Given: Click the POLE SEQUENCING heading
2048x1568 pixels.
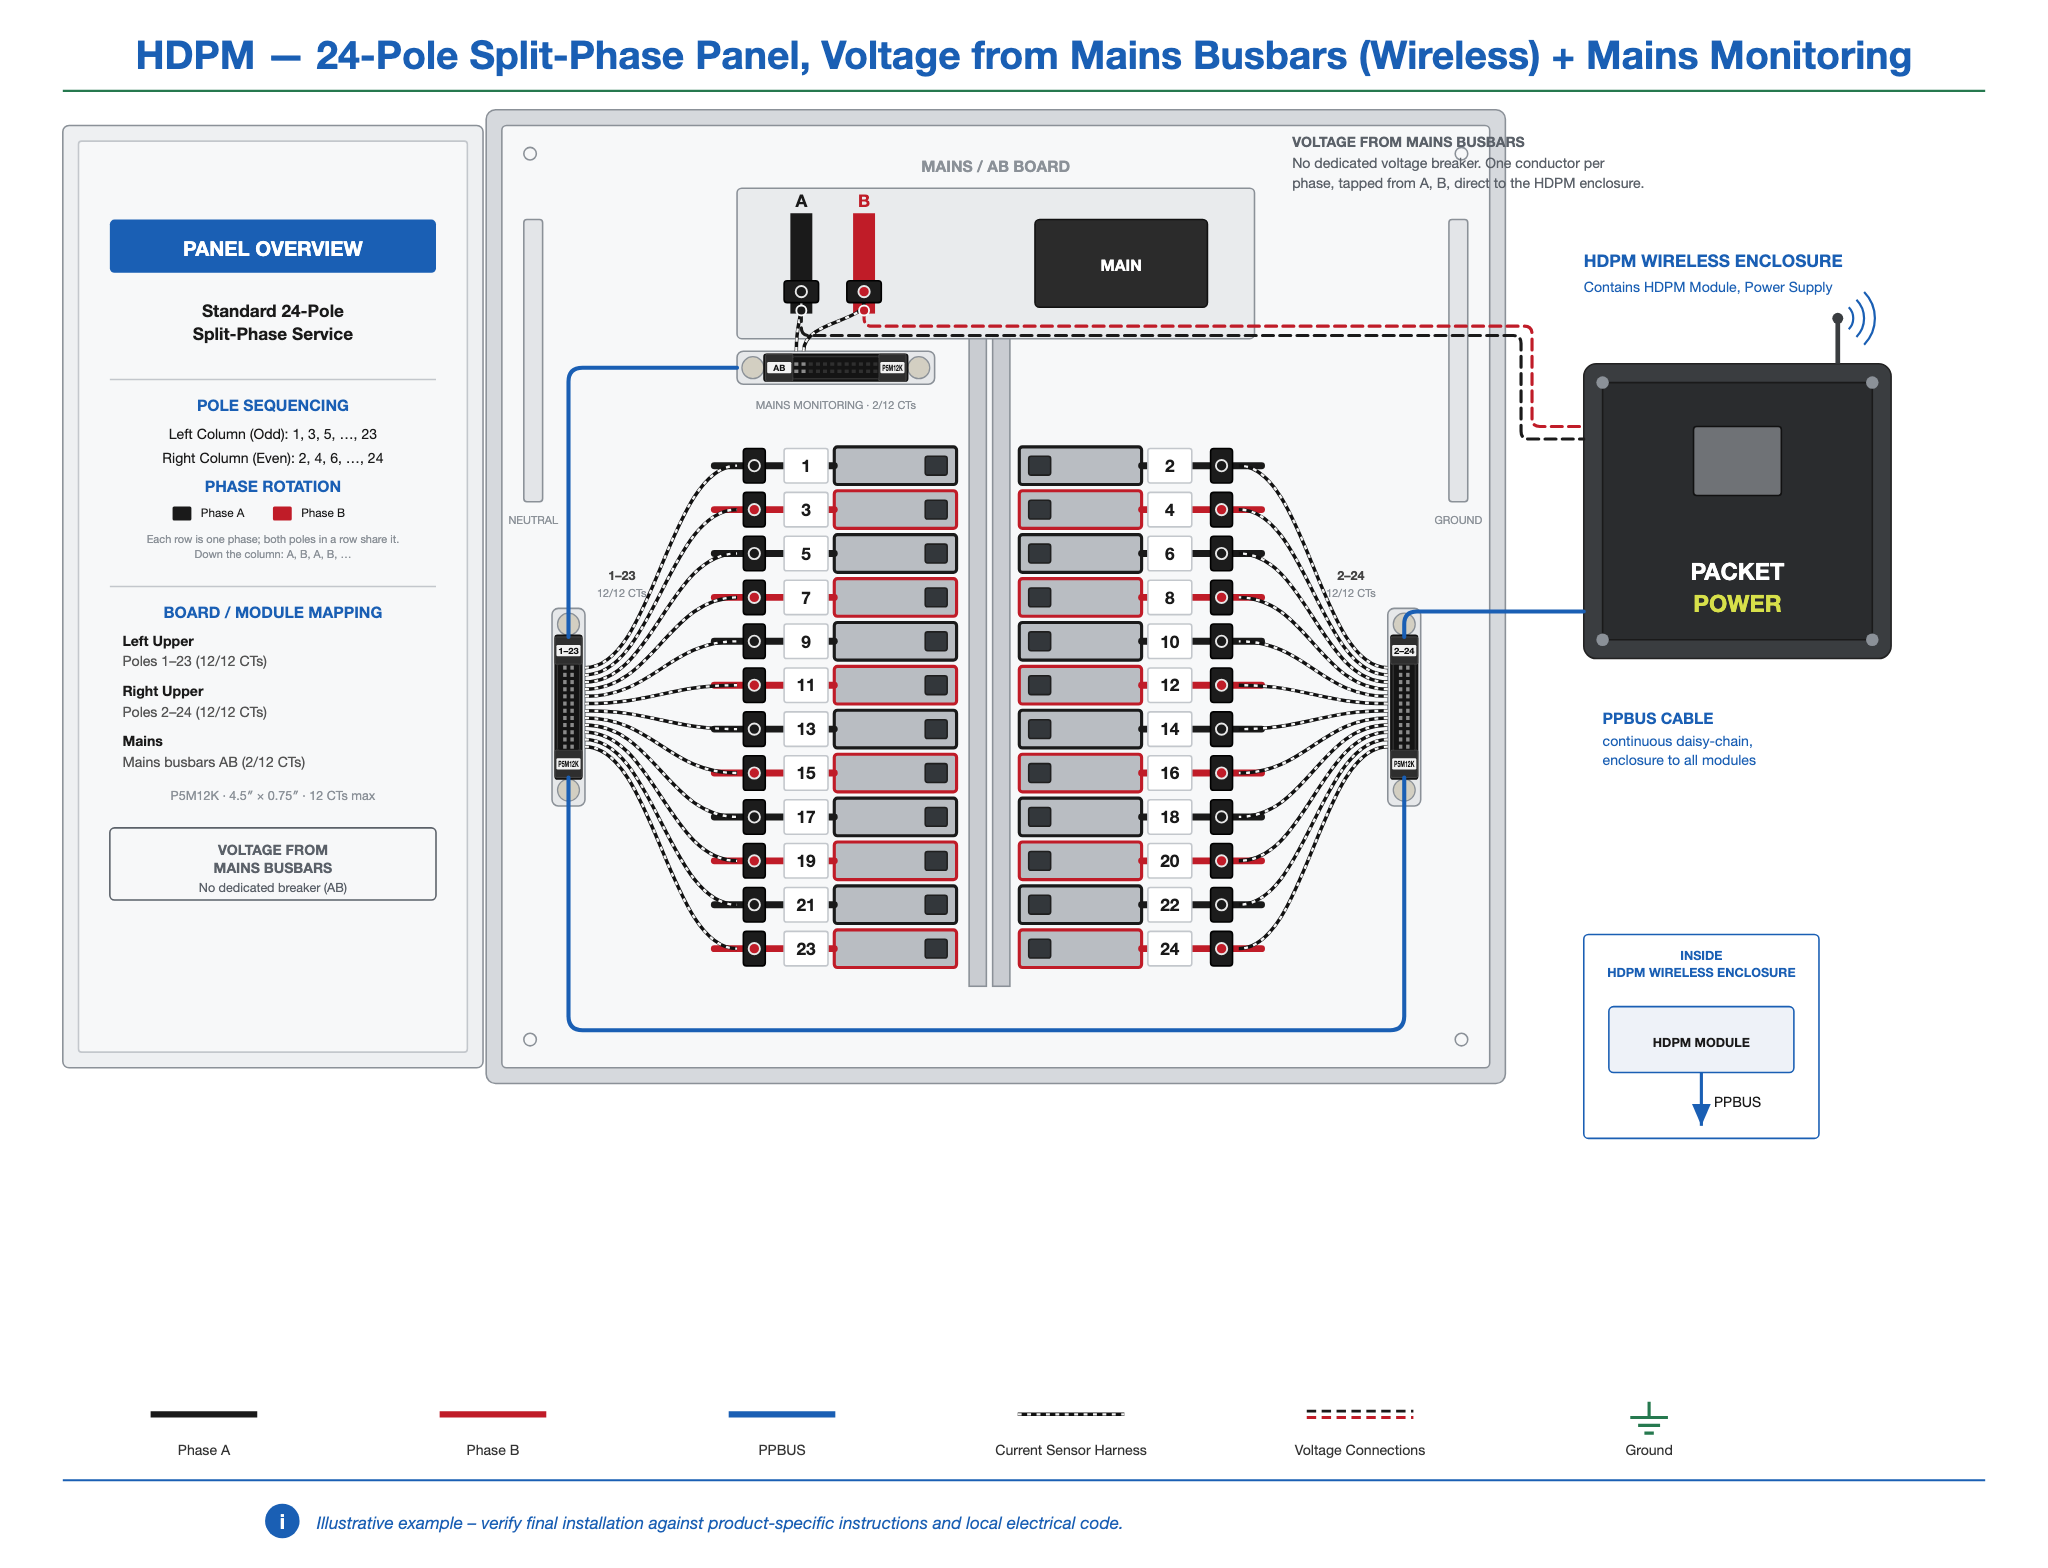Looking at the screenshot, I should click(273, 405).
